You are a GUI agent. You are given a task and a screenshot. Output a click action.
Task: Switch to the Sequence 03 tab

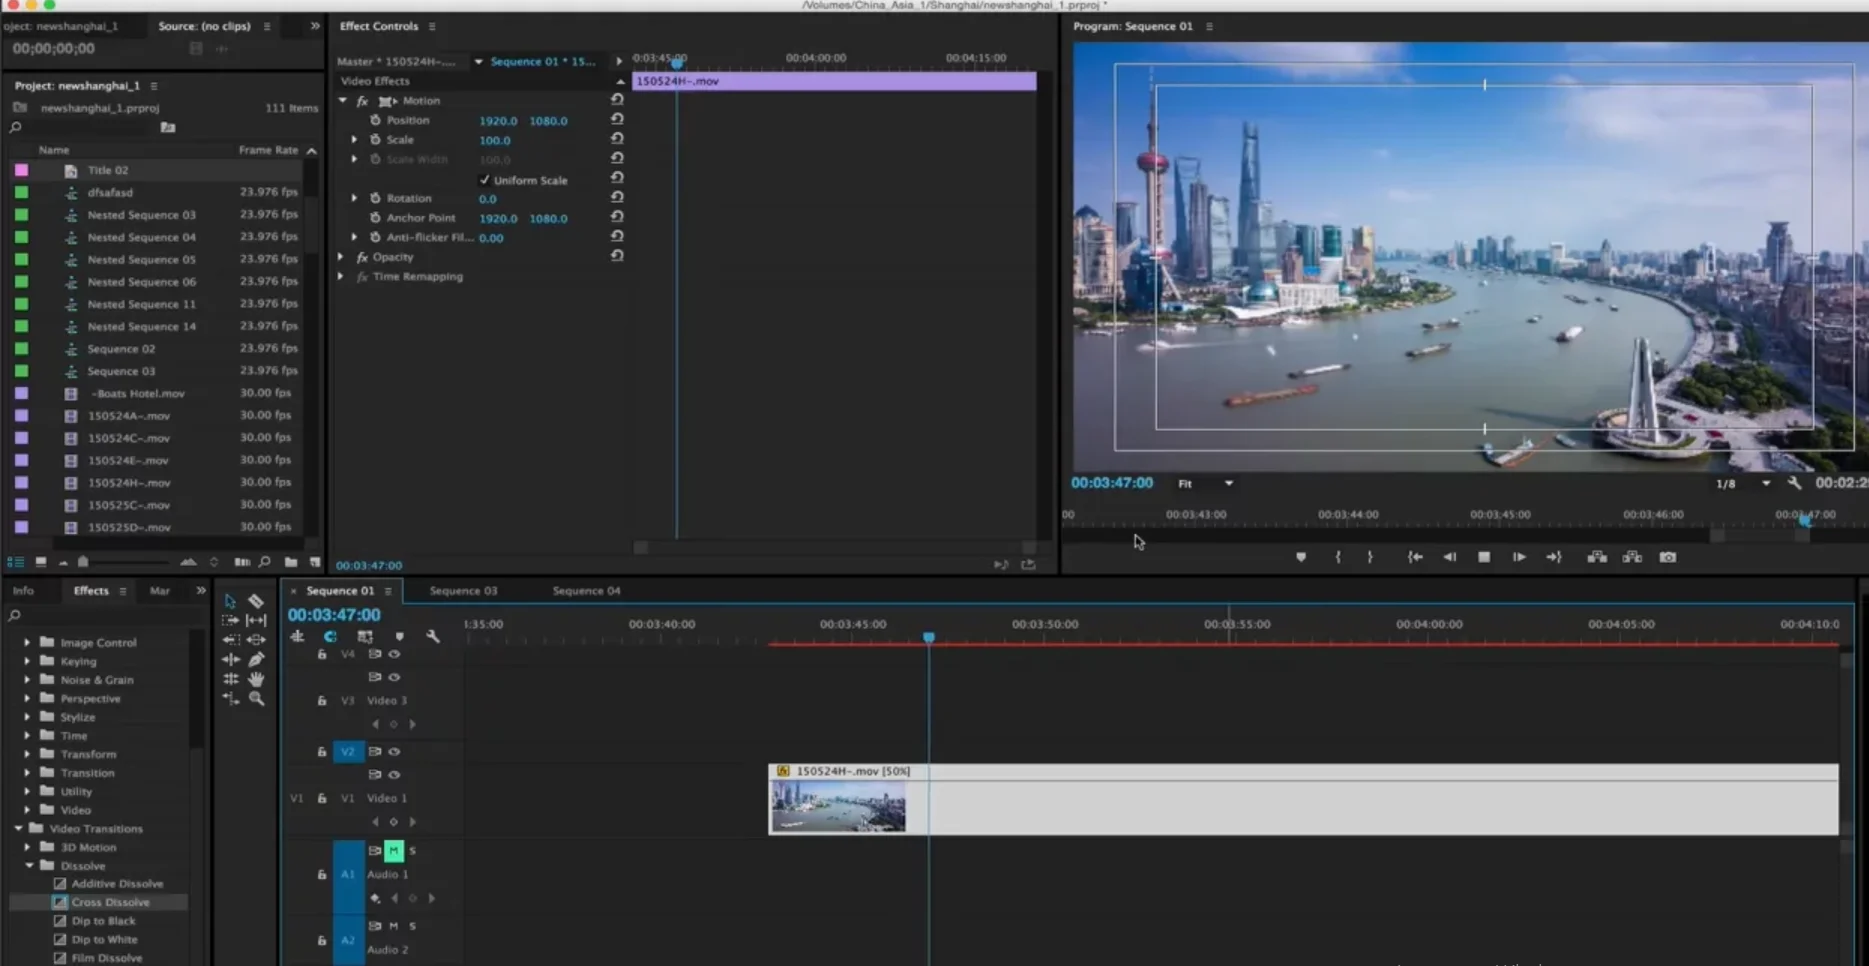(462, 590)
